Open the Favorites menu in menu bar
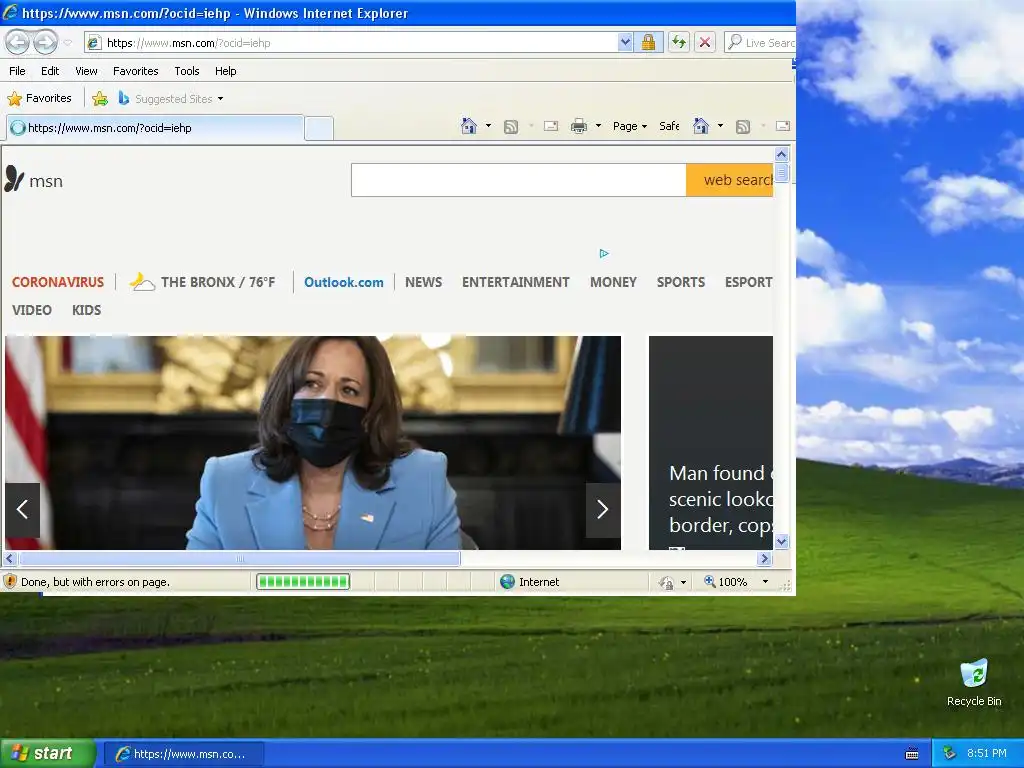 point(136,71)
